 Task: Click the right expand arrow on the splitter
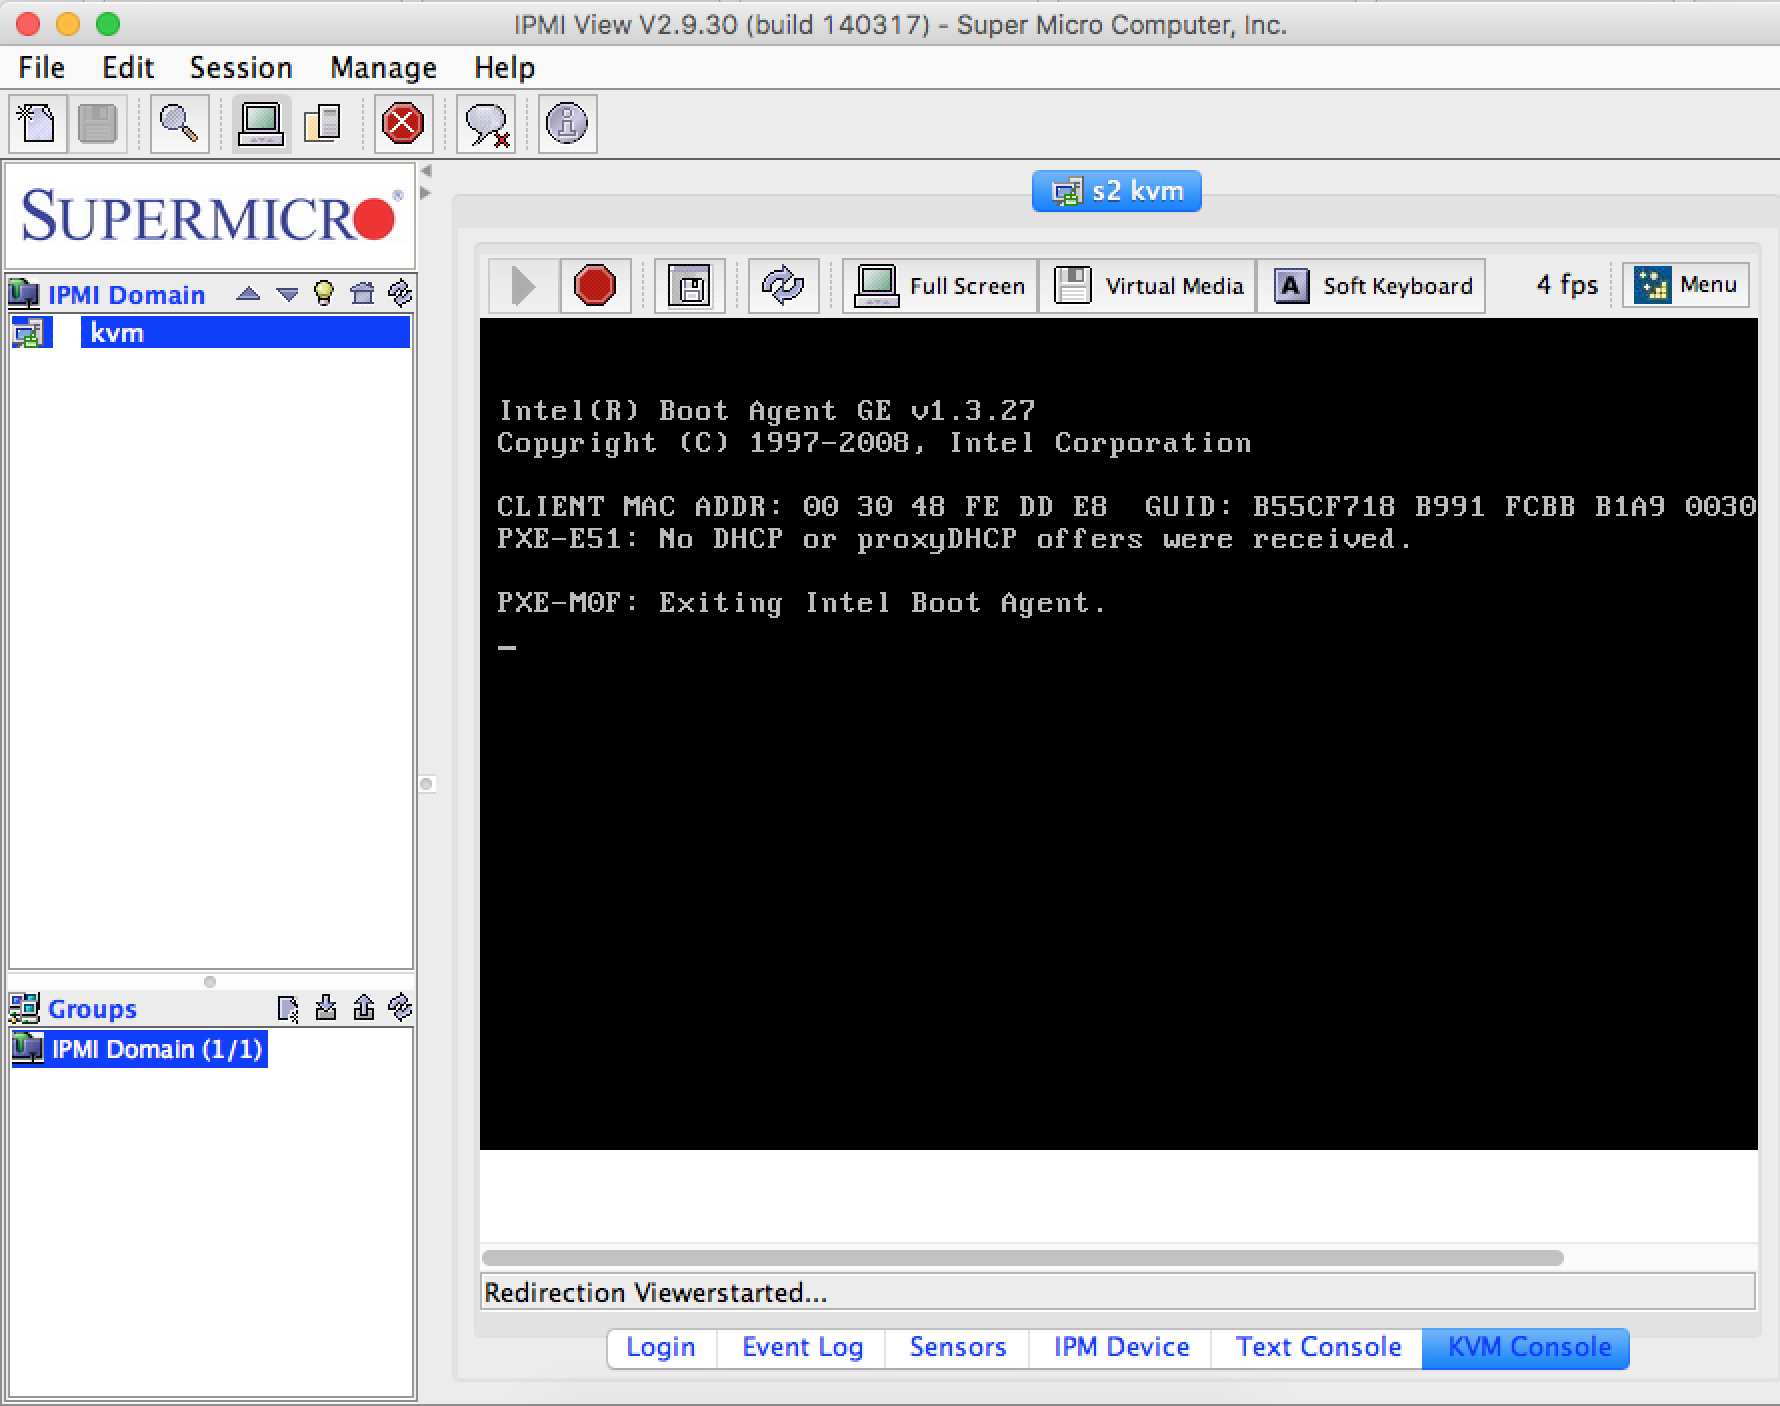pyautogui.click(x=426, y=193)
